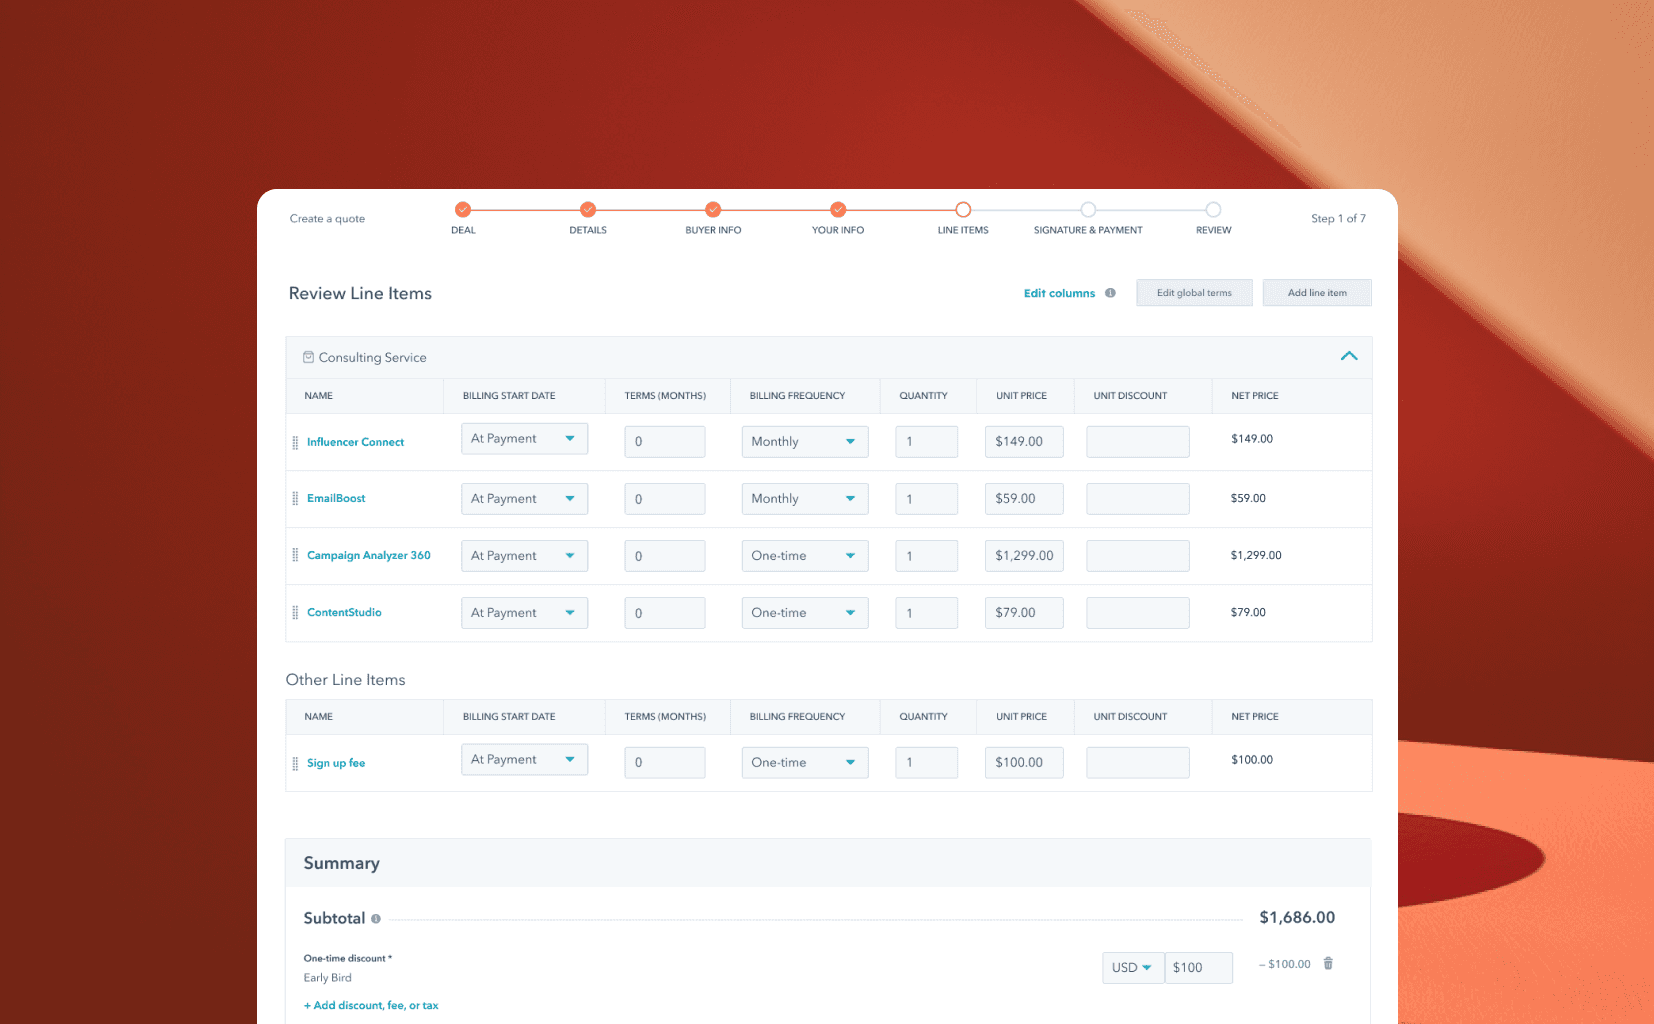Viewport: 1654px width, 1024px height.
Task: Click unit price field showing $59.00
Action: click(x=1024, y=498)
